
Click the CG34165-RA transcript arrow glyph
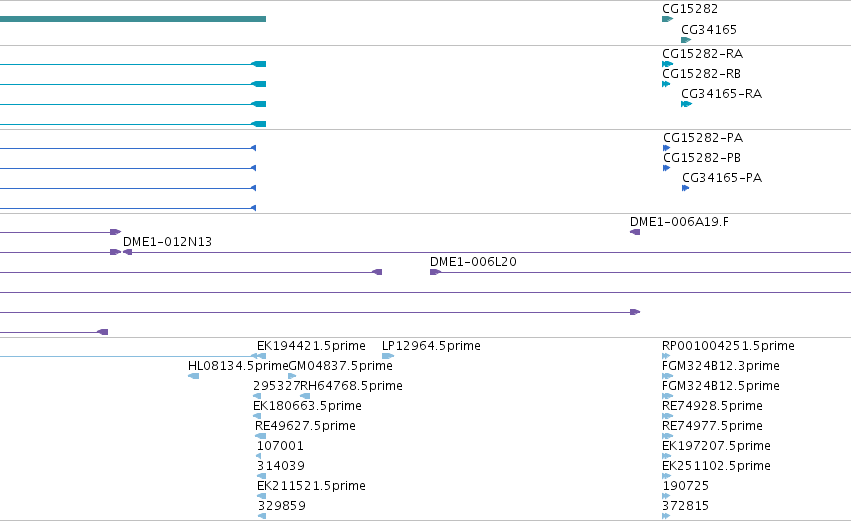687,104
